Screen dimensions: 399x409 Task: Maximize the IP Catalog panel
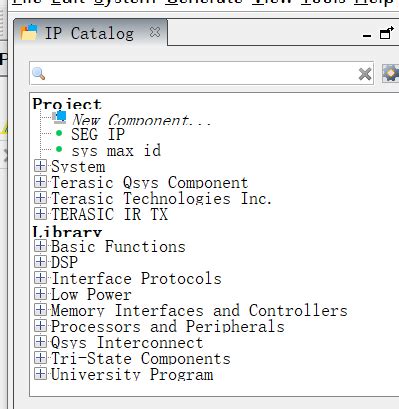point(386,33)
